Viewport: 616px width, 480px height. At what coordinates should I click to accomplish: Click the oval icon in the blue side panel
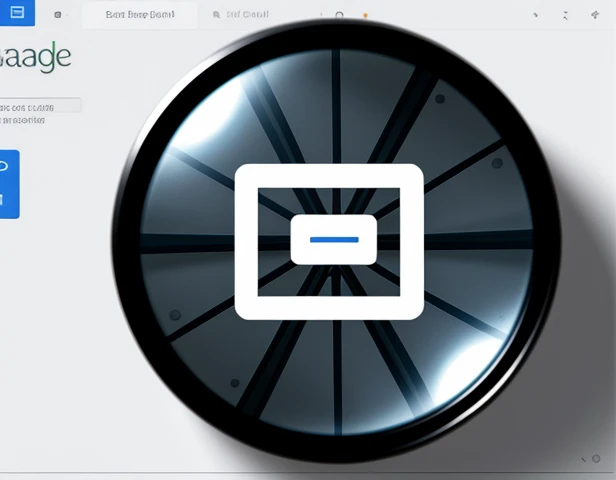click(4, 166)
